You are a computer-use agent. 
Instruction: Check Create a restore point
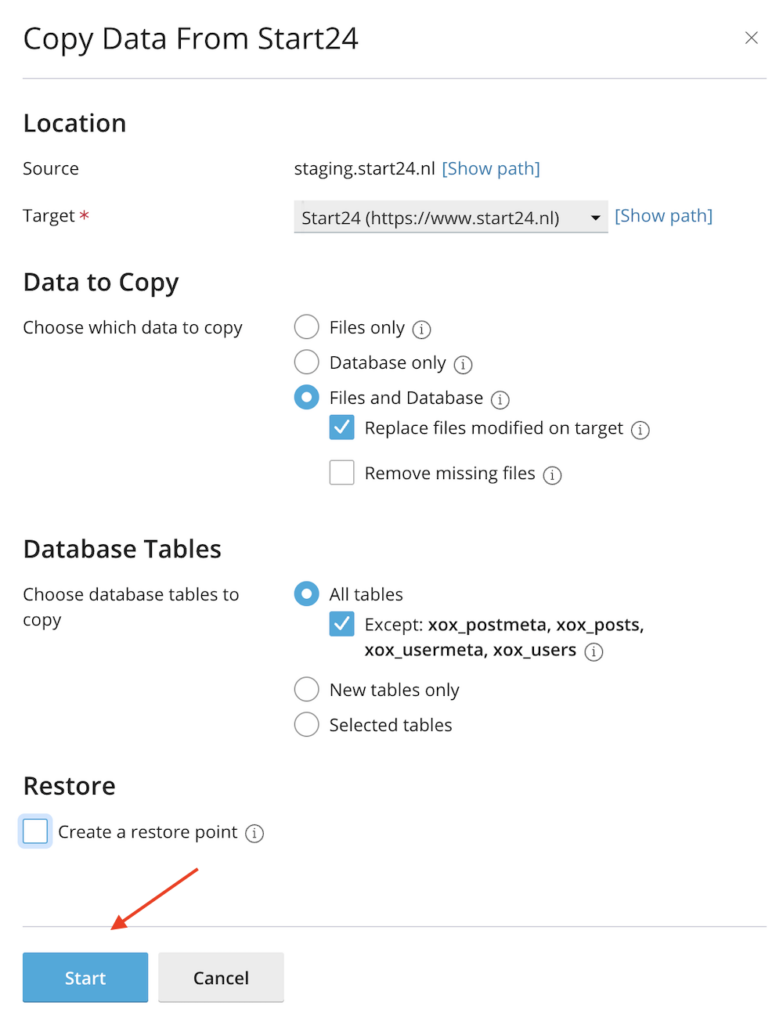(x=35, y=831)
